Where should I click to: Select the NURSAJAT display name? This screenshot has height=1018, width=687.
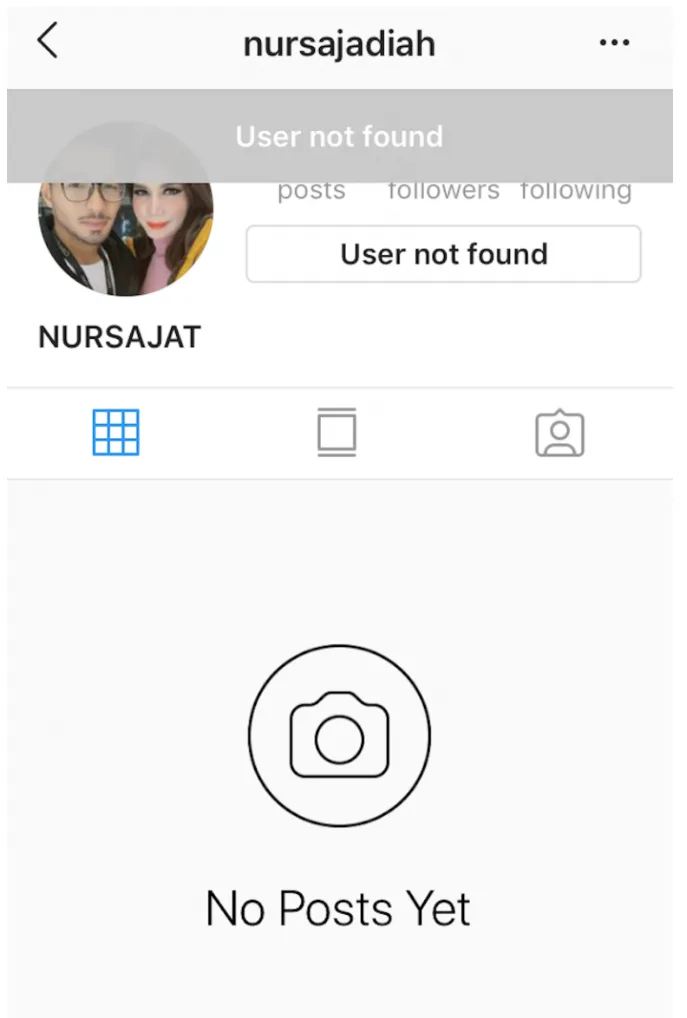pos(119,337)
